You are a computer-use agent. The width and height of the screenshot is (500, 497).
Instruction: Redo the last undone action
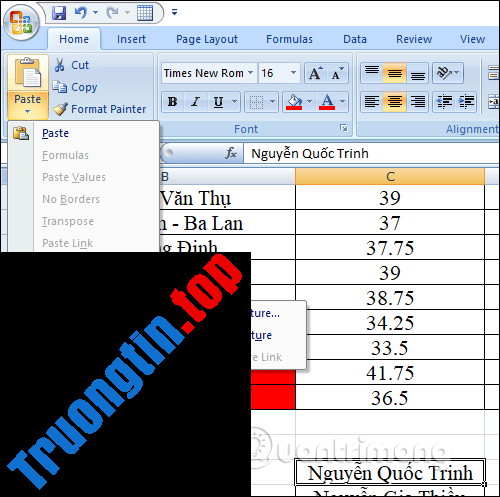pyautogui.click(x=112, y=13)
